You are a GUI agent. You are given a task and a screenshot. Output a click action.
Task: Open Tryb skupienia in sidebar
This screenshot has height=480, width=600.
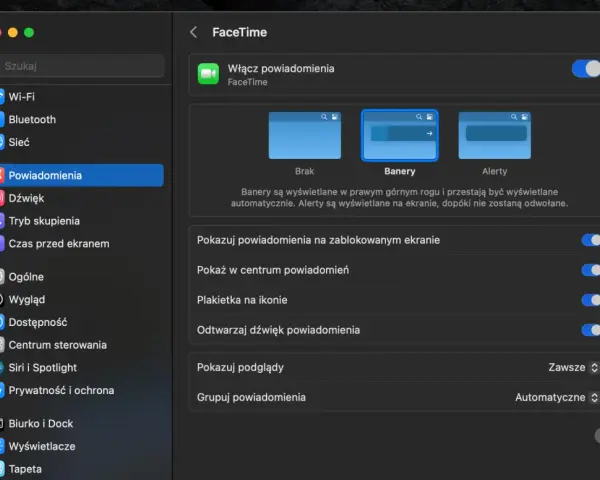tap(82, 221)
